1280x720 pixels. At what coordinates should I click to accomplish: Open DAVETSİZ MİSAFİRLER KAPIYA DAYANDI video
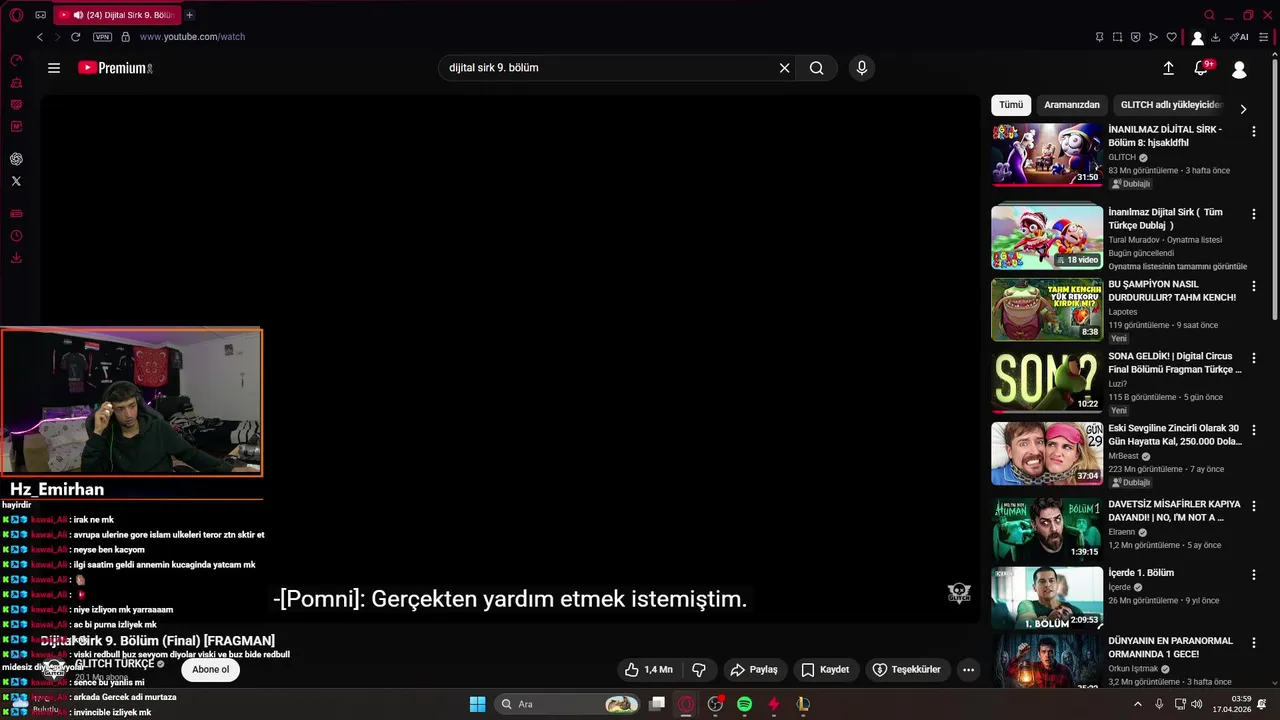(x=1047, y=530)
